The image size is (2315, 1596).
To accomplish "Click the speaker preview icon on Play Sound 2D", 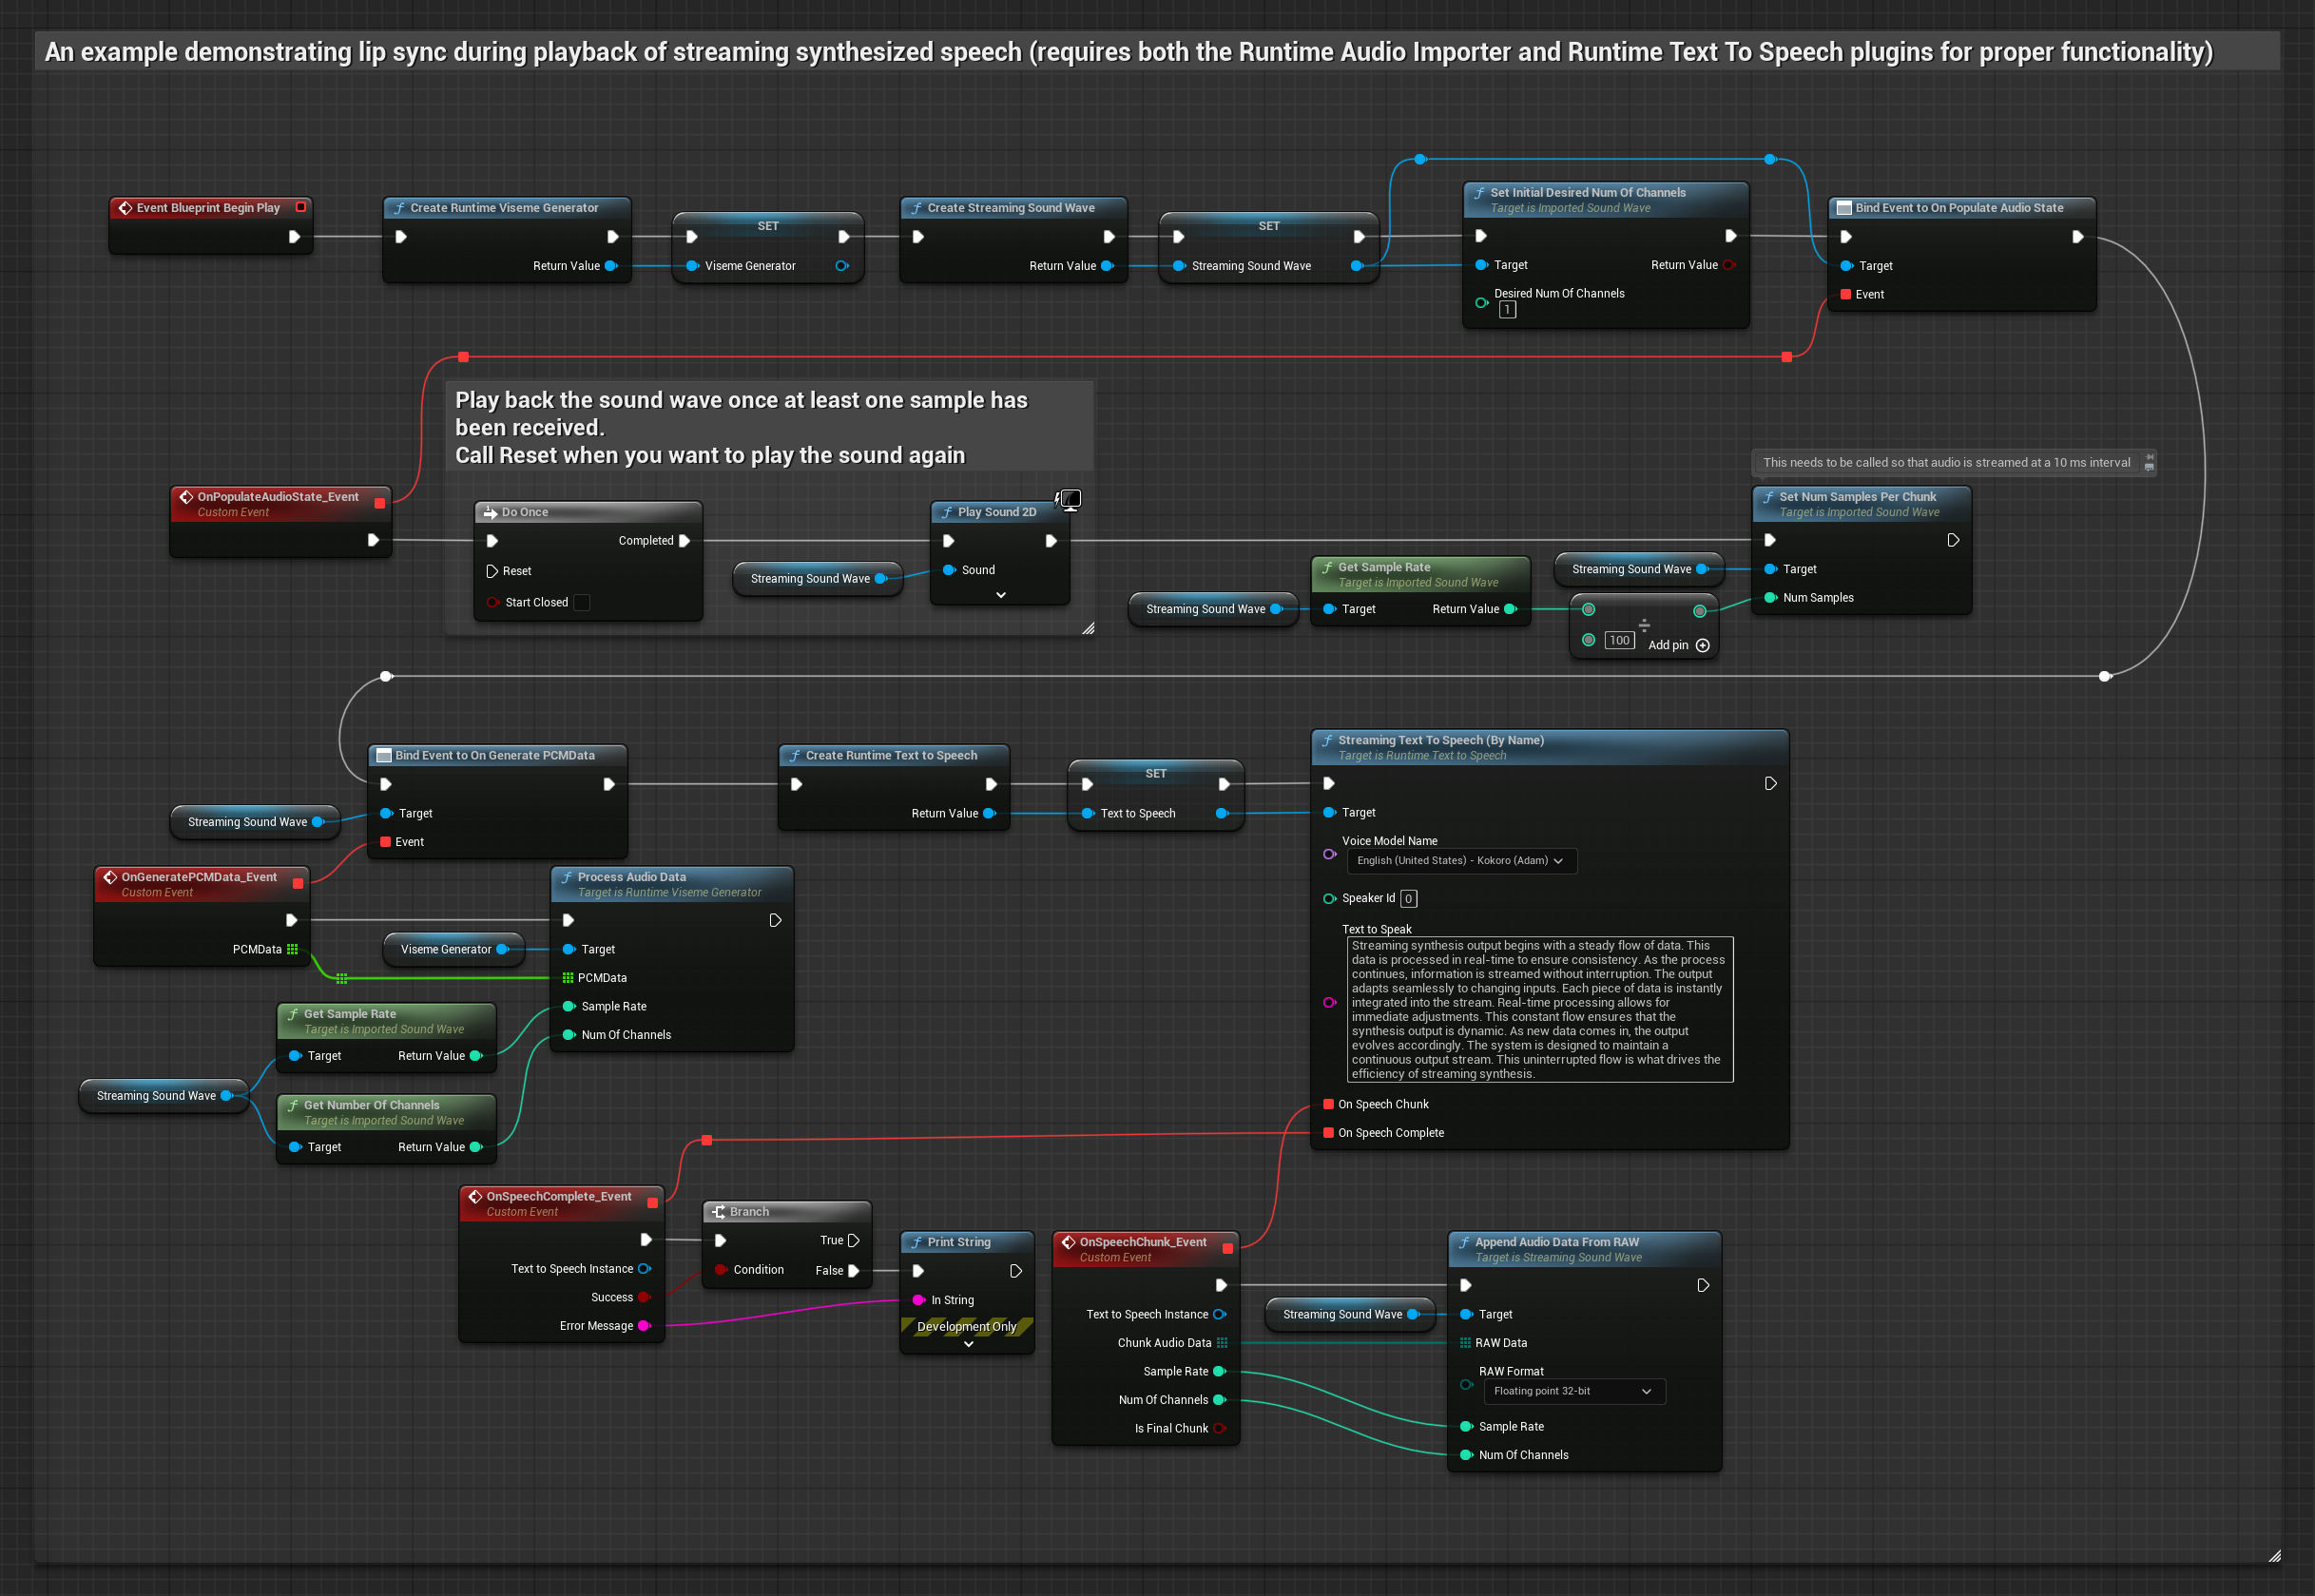I will click(1069, 499).
